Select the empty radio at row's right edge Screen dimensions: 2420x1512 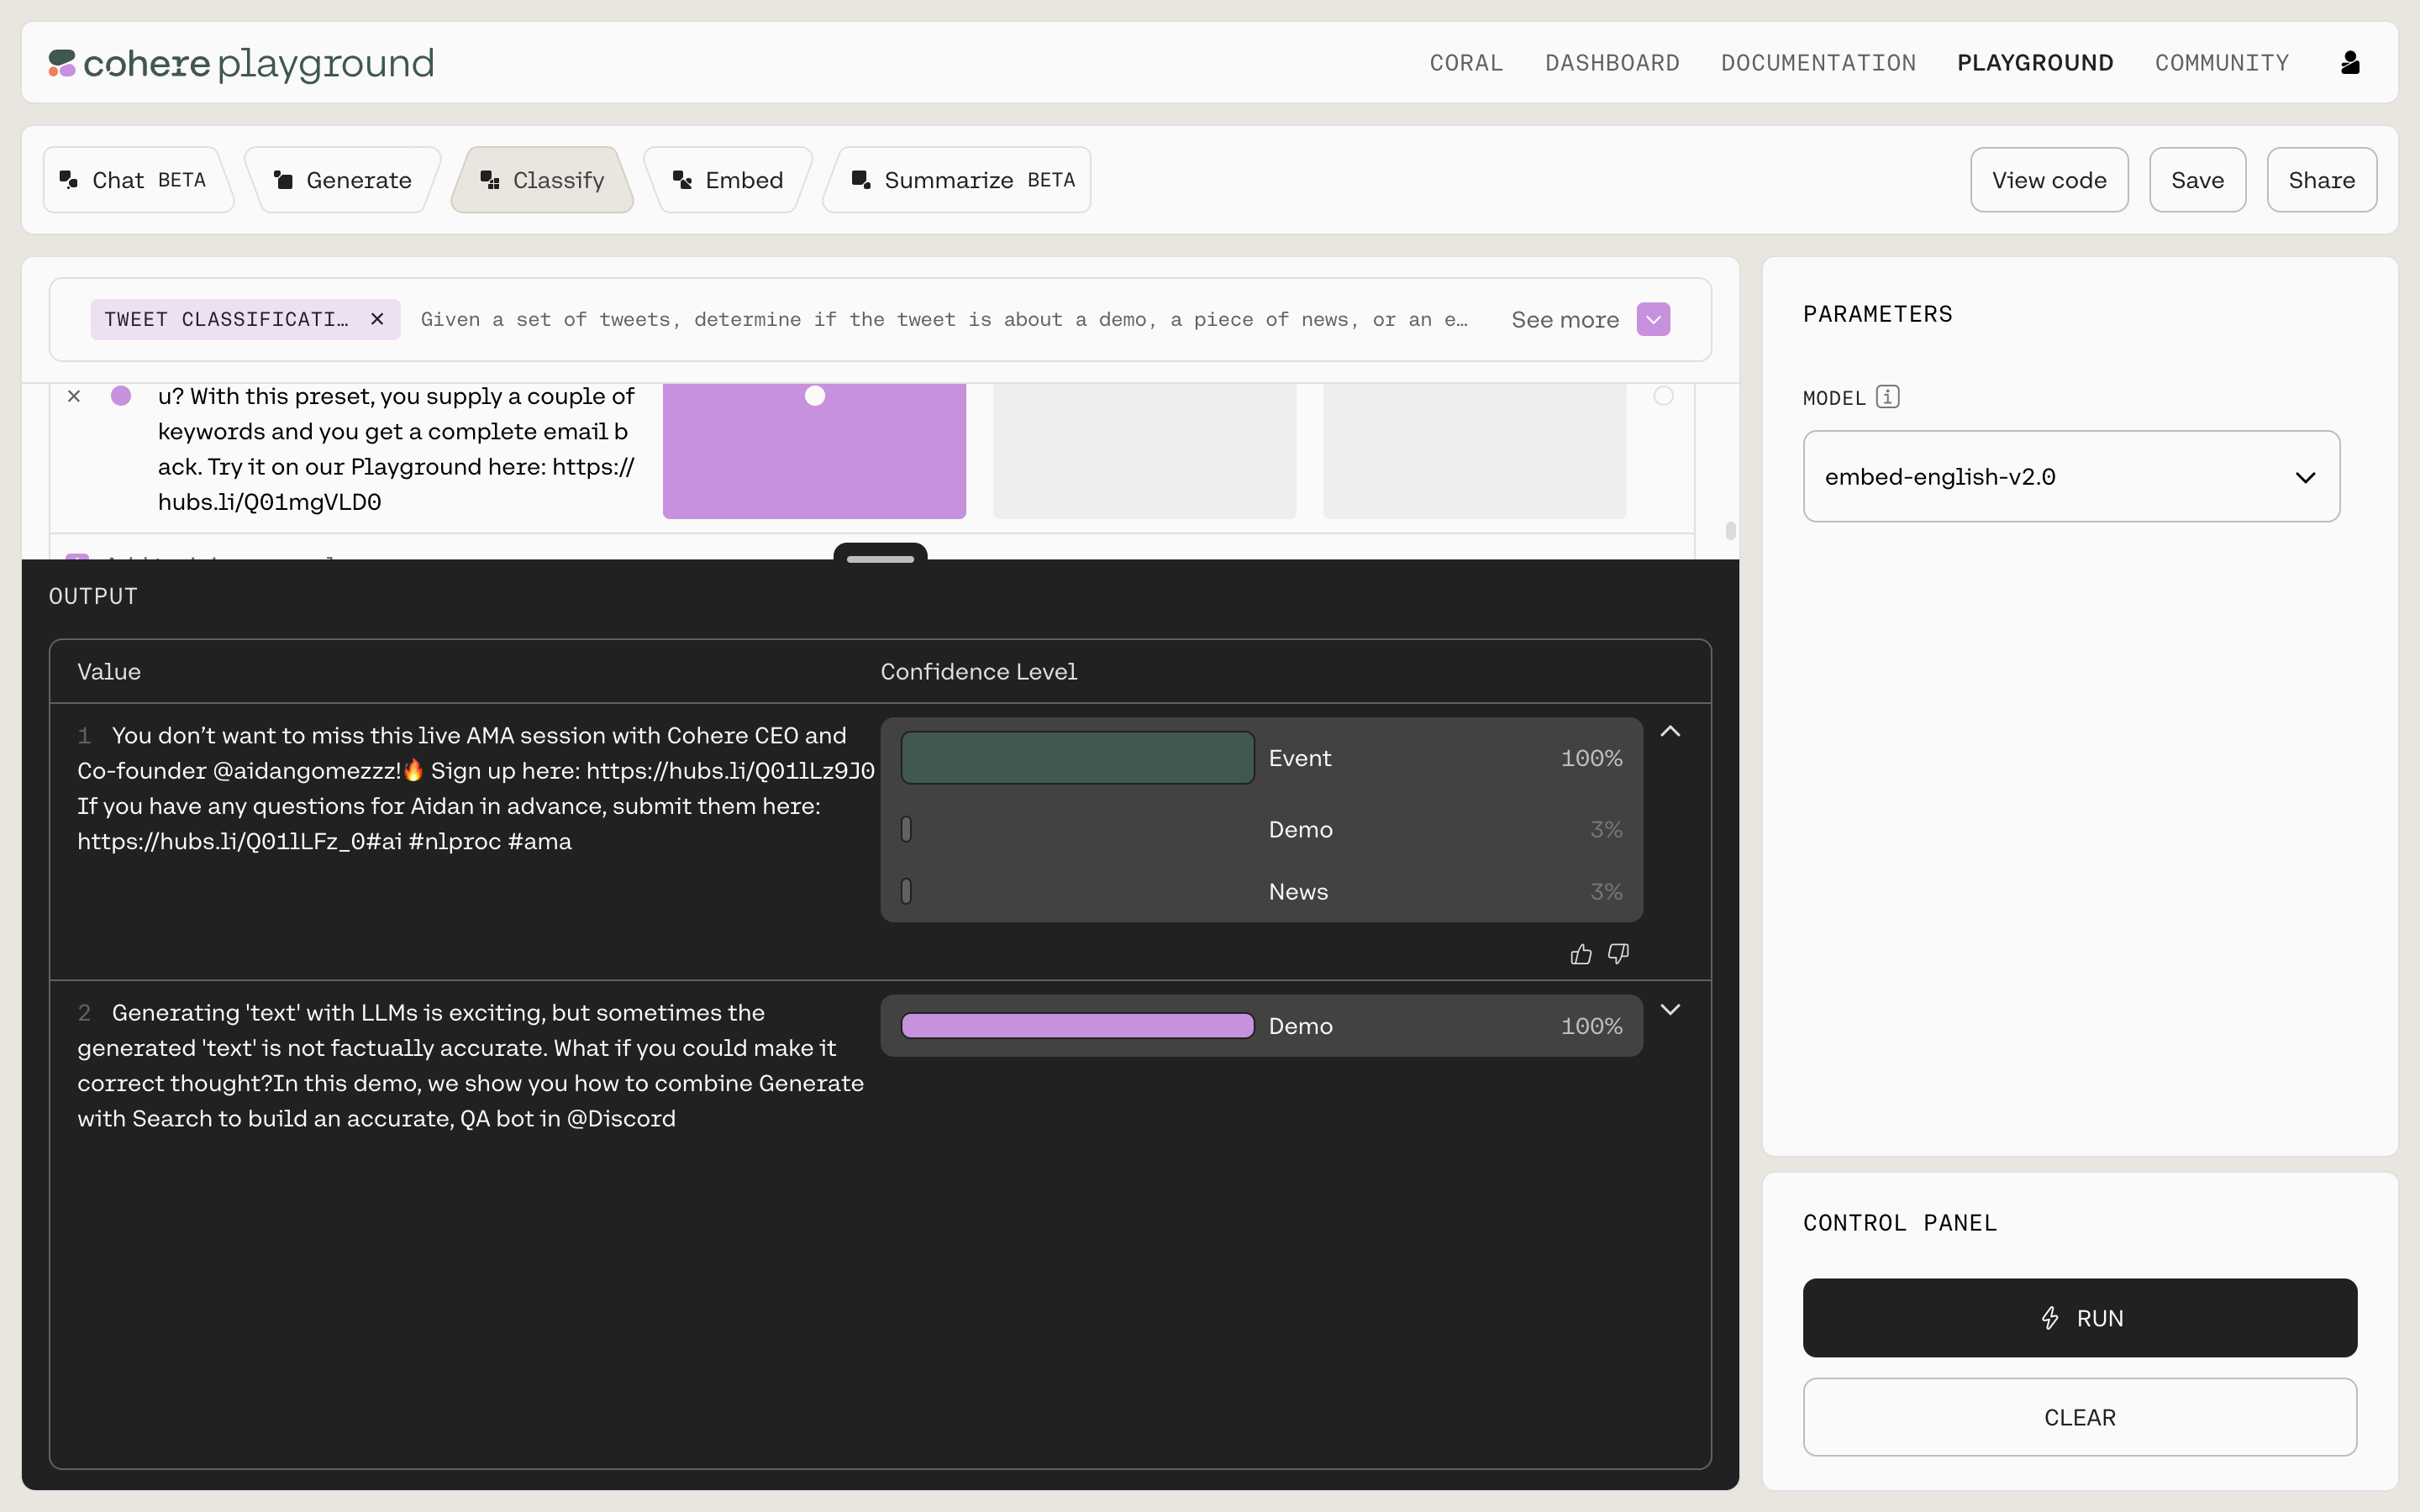tap(1663, 396)
